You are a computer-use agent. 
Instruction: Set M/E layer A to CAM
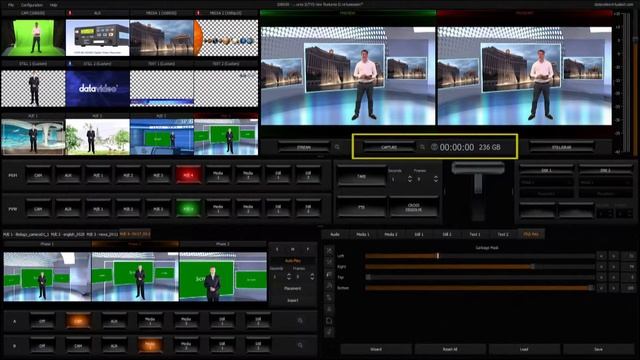[x=78, y=321]
